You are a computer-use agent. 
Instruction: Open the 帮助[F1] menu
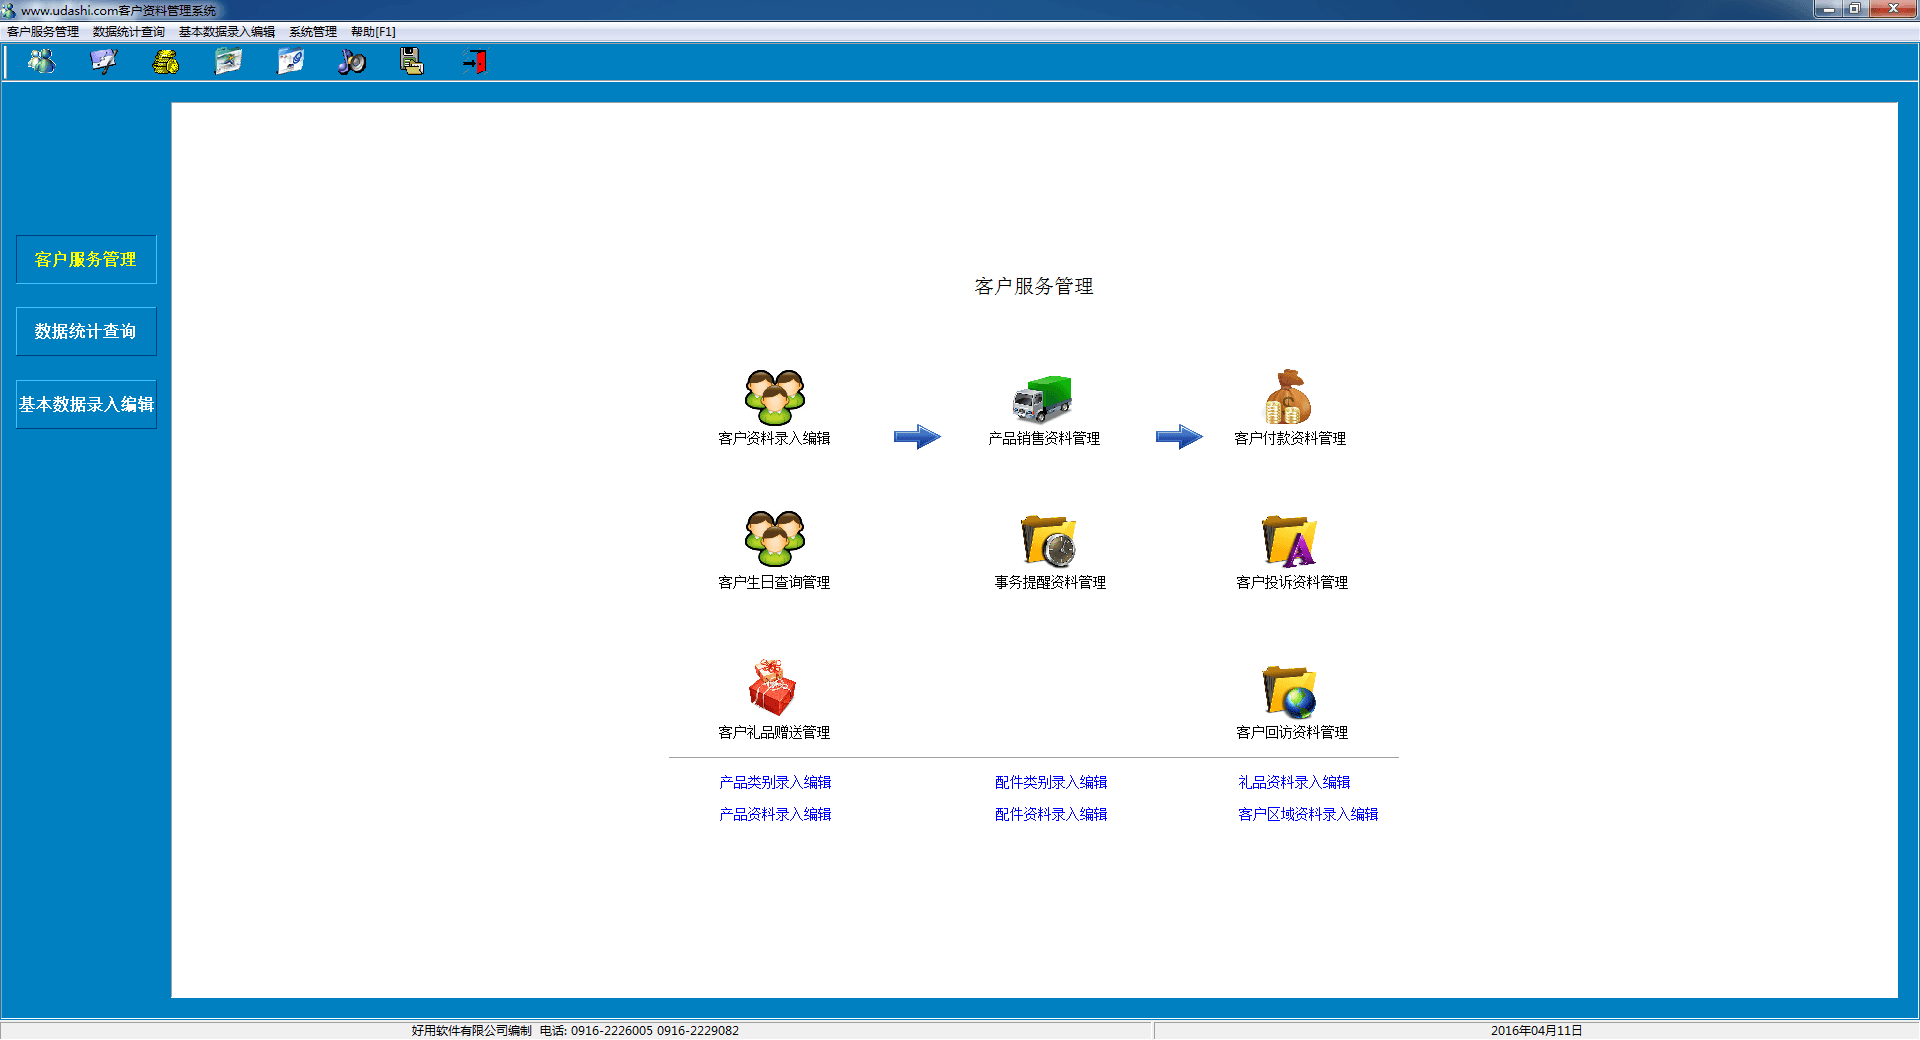click(x=373, y=32)
